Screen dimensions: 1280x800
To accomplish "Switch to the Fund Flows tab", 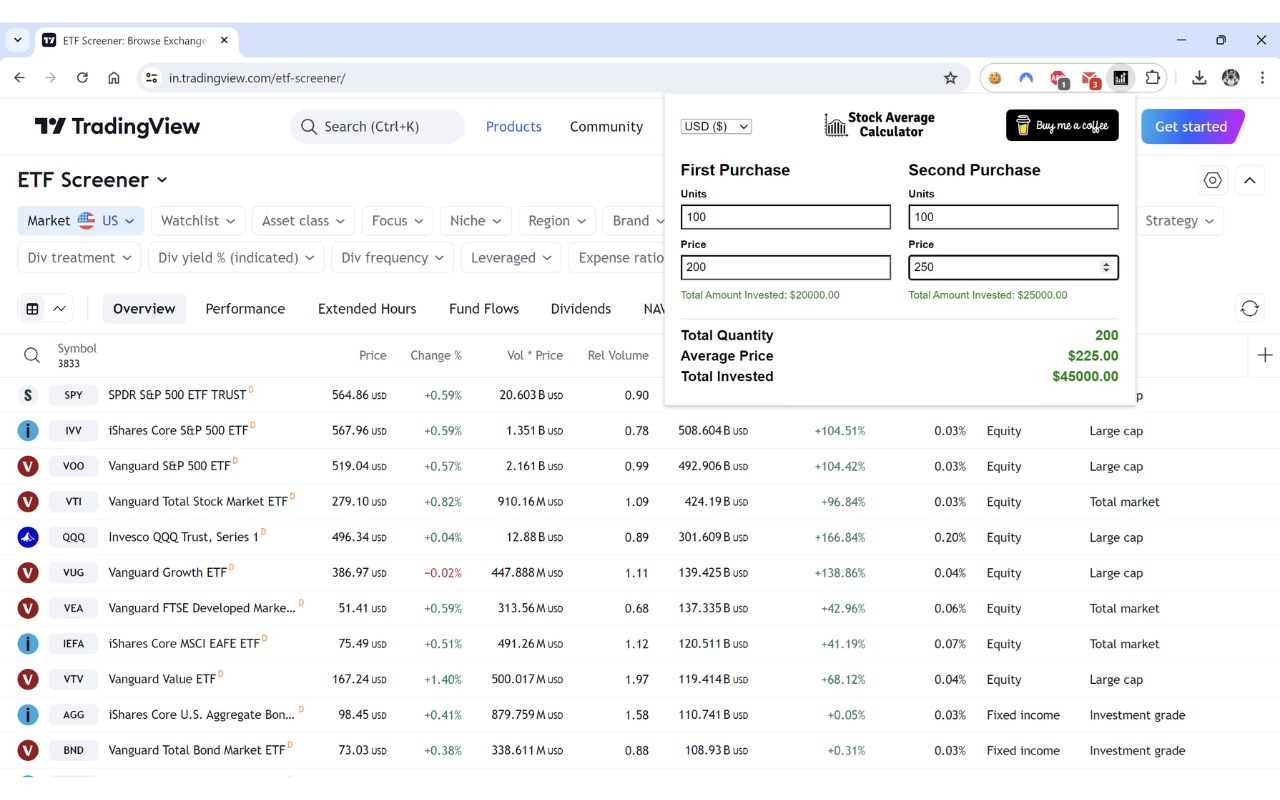I will (484, 309).
